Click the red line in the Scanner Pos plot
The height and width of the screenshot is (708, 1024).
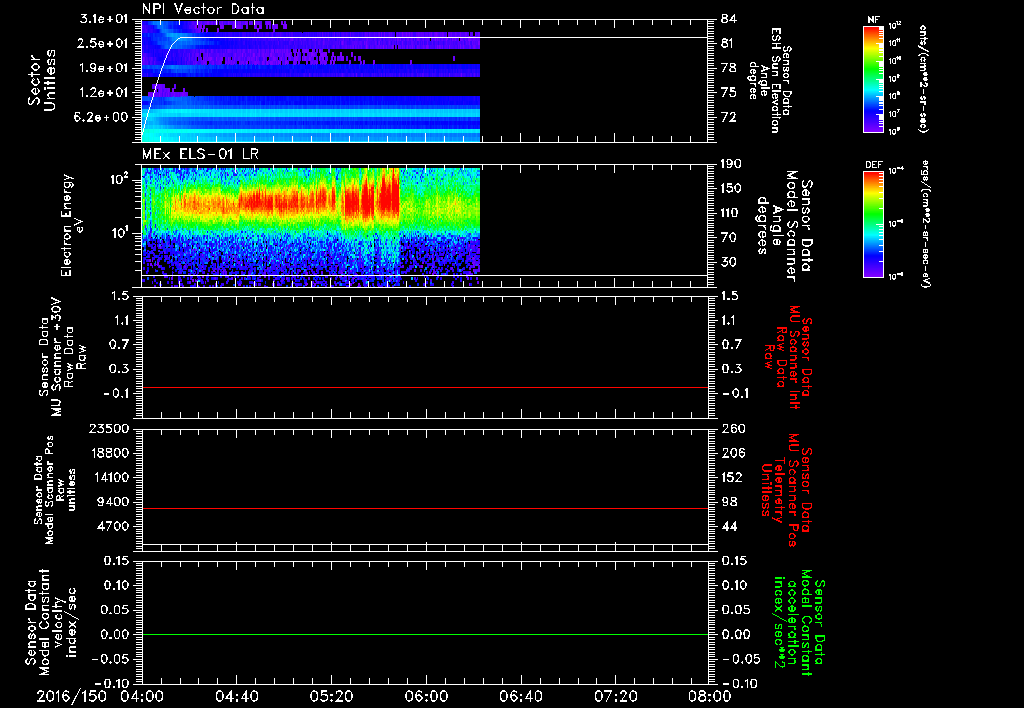pyautogui.click(x=425, y=508)
